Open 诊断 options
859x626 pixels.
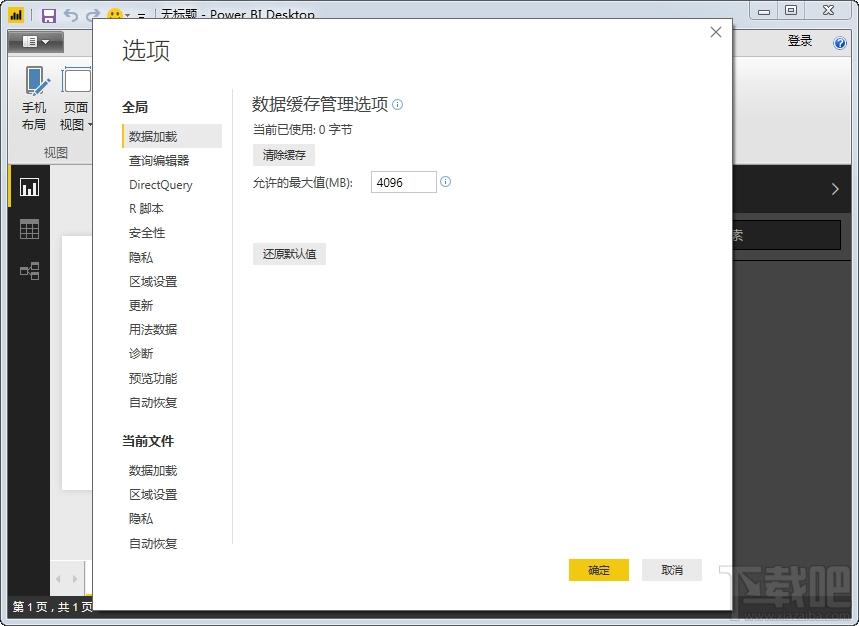[x=141, y=353]
